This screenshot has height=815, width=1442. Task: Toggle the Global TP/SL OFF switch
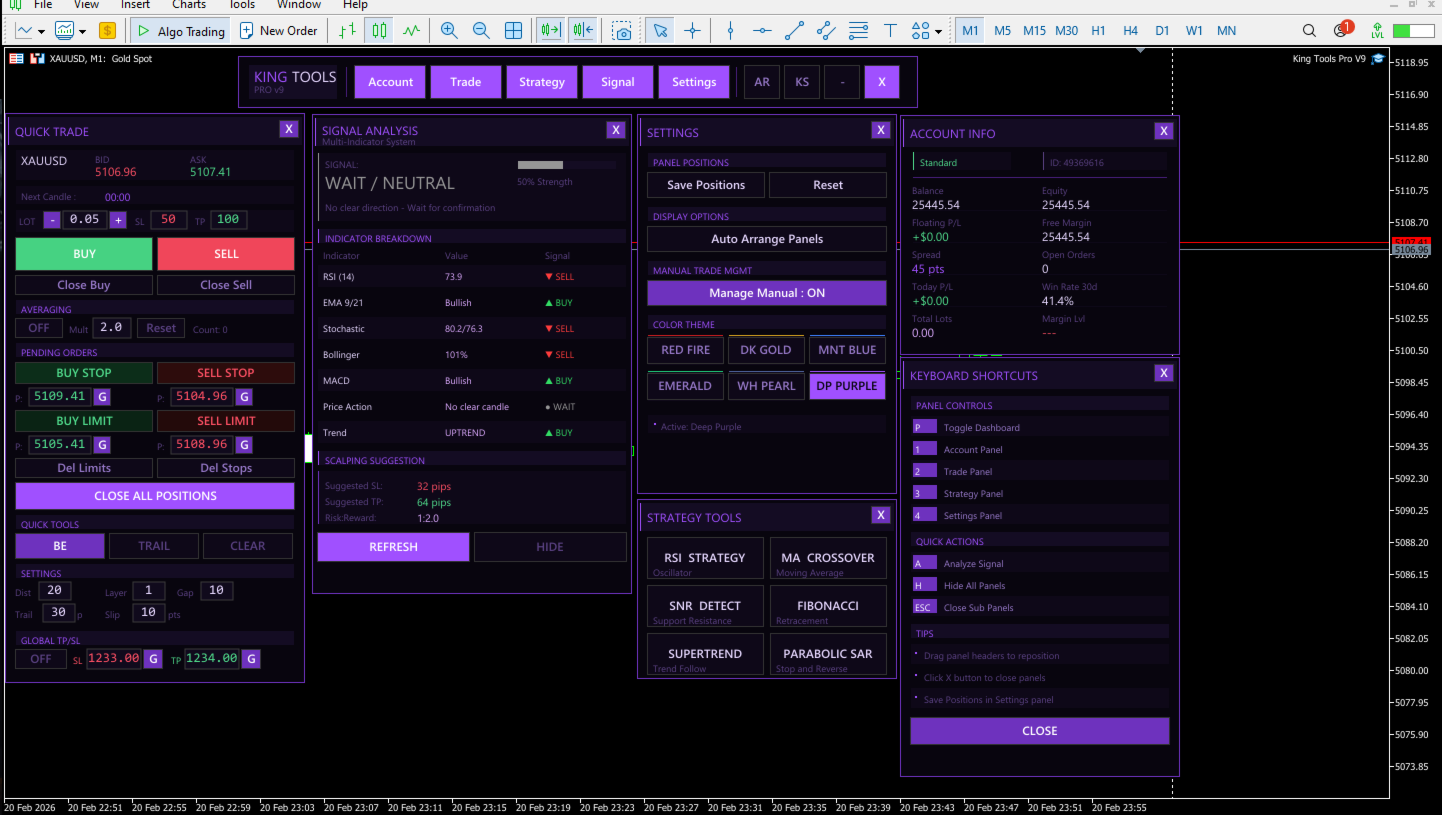(41, 659)
